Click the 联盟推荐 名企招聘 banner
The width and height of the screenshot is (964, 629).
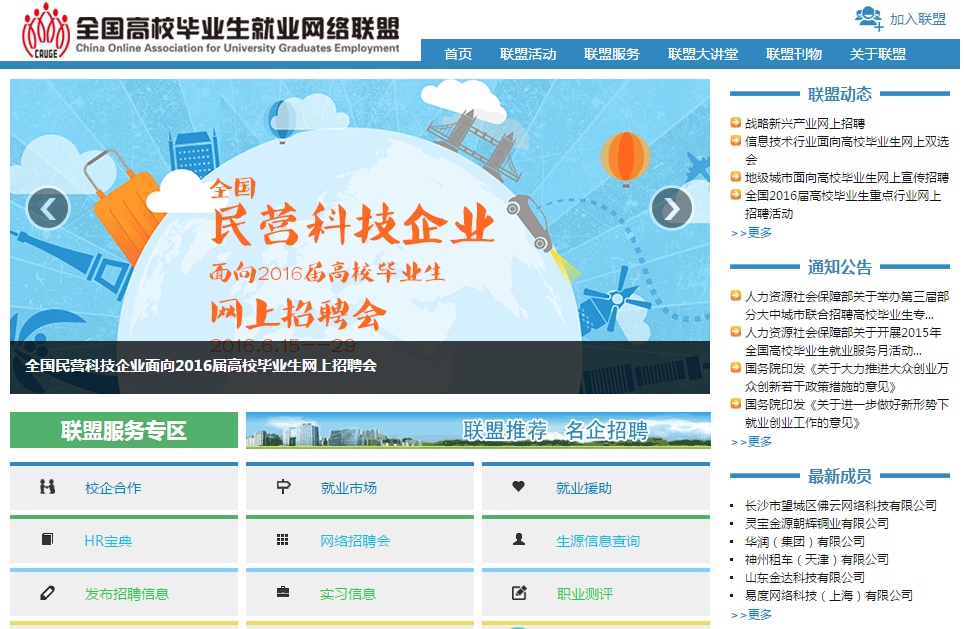coord(478,431)
